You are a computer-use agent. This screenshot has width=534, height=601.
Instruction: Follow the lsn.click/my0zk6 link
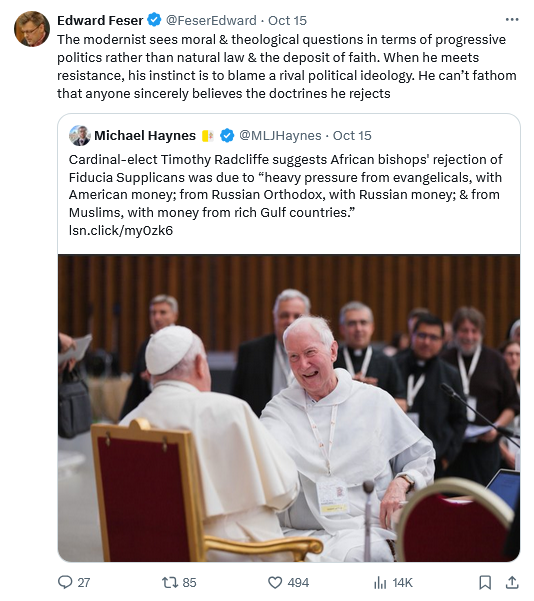[121, 230]
